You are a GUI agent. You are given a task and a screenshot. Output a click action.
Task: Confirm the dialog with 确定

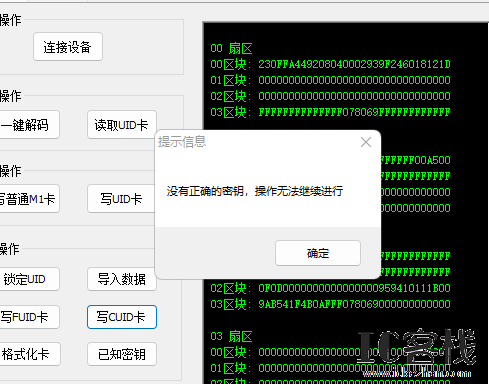[318, 253]
